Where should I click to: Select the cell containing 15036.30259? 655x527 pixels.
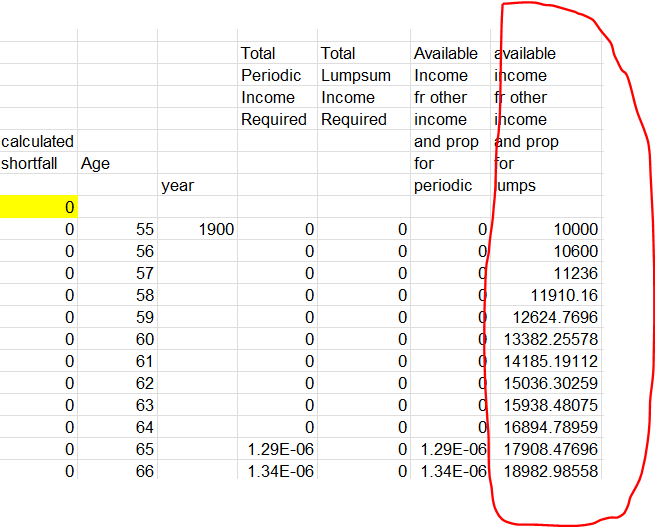point(546,383)
